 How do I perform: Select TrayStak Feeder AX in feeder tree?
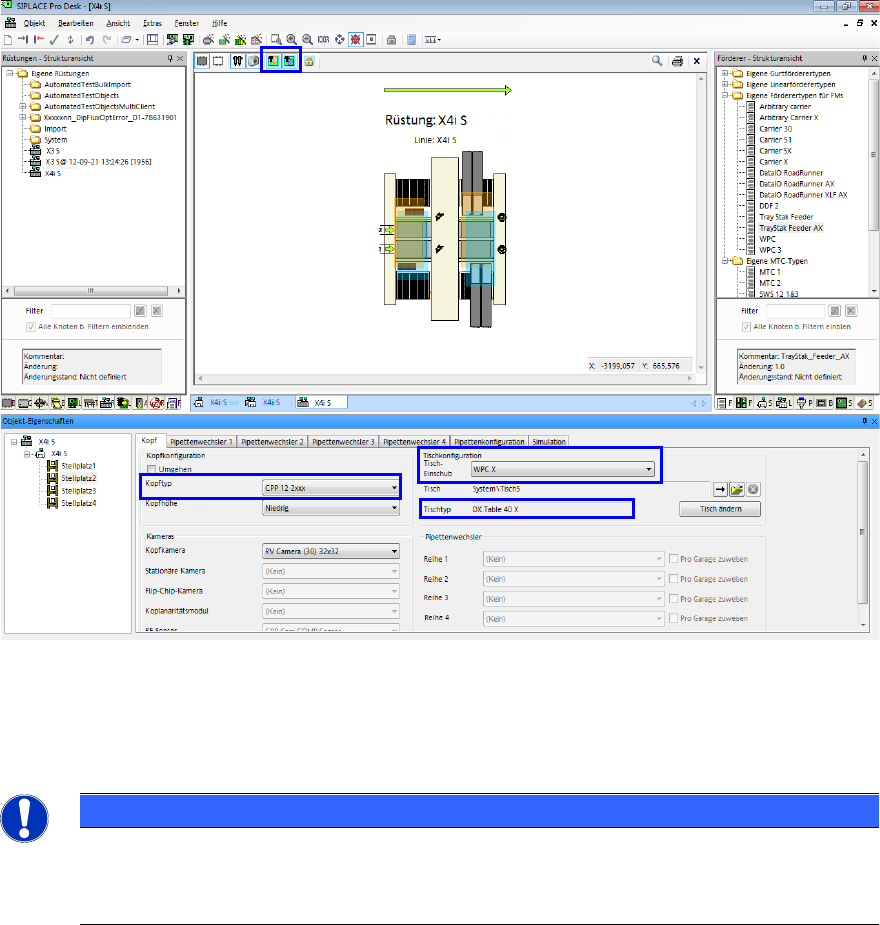click(x=791, y=228)
